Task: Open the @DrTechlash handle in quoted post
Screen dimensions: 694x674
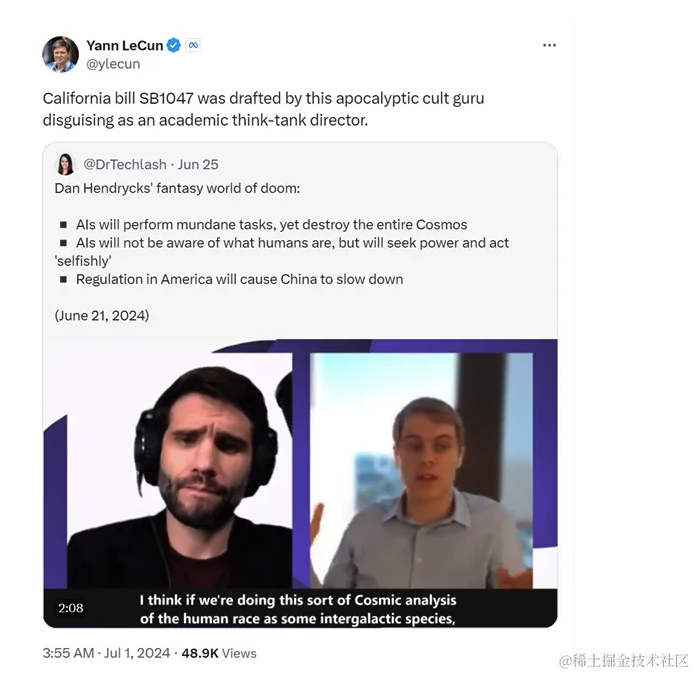Action: click(x=125, y=165)
